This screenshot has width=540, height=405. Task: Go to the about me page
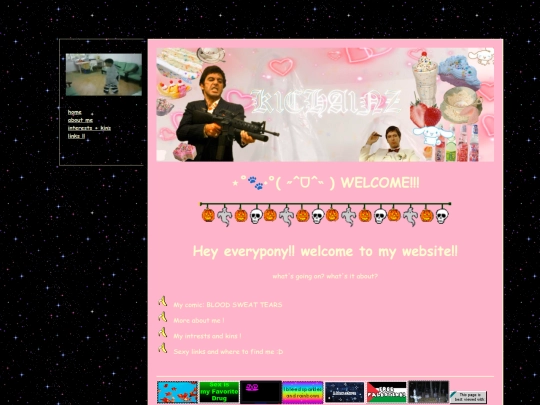80,120
